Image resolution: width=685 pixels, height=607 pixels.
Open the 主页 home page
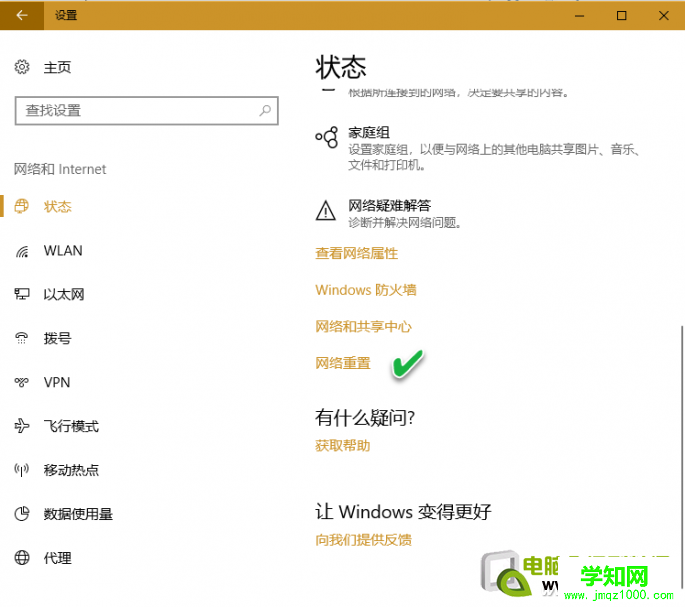57,67
